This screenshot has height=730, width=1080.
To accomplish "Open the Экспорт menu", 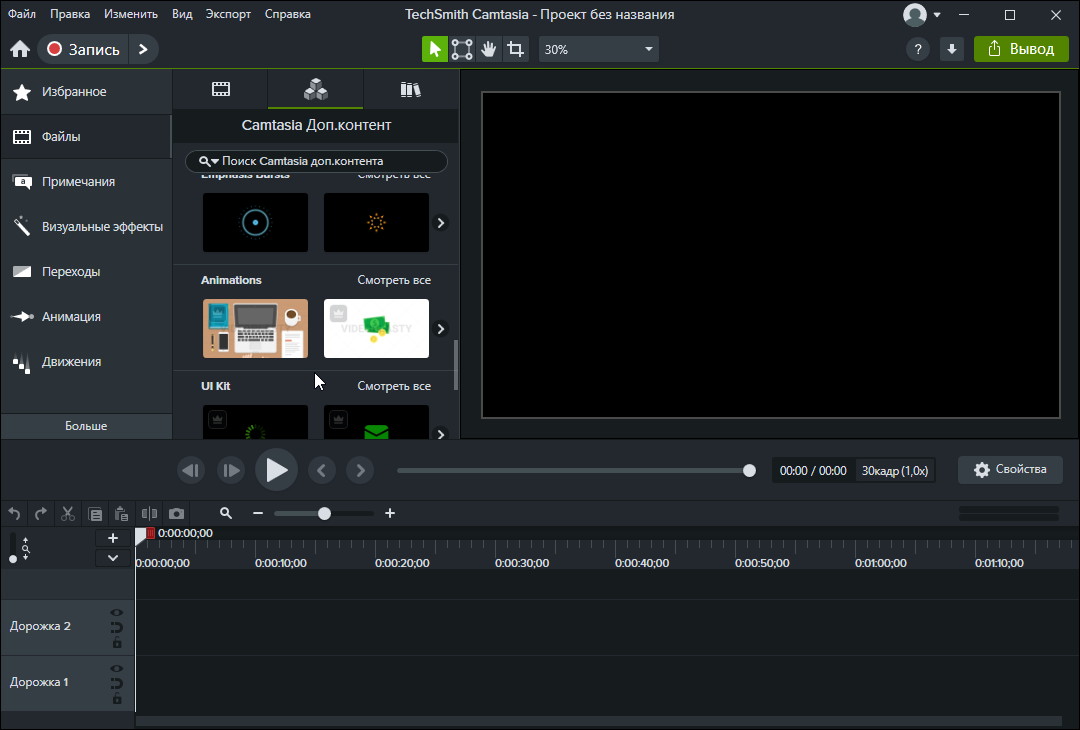I will 228,14.
